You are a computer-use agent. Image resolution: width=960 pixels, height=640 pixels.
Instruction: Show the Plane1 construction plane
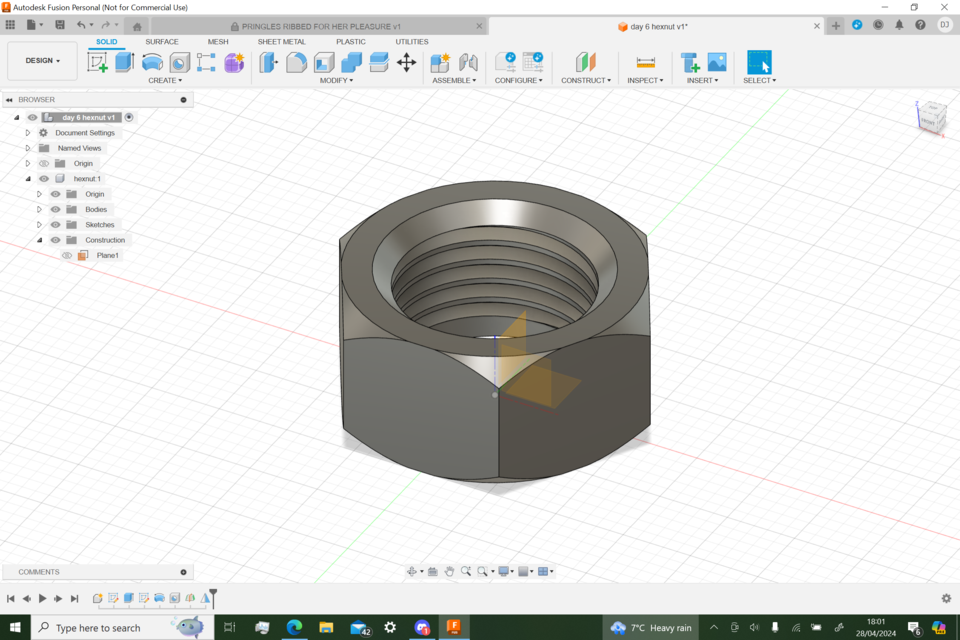tap(67, 255)
